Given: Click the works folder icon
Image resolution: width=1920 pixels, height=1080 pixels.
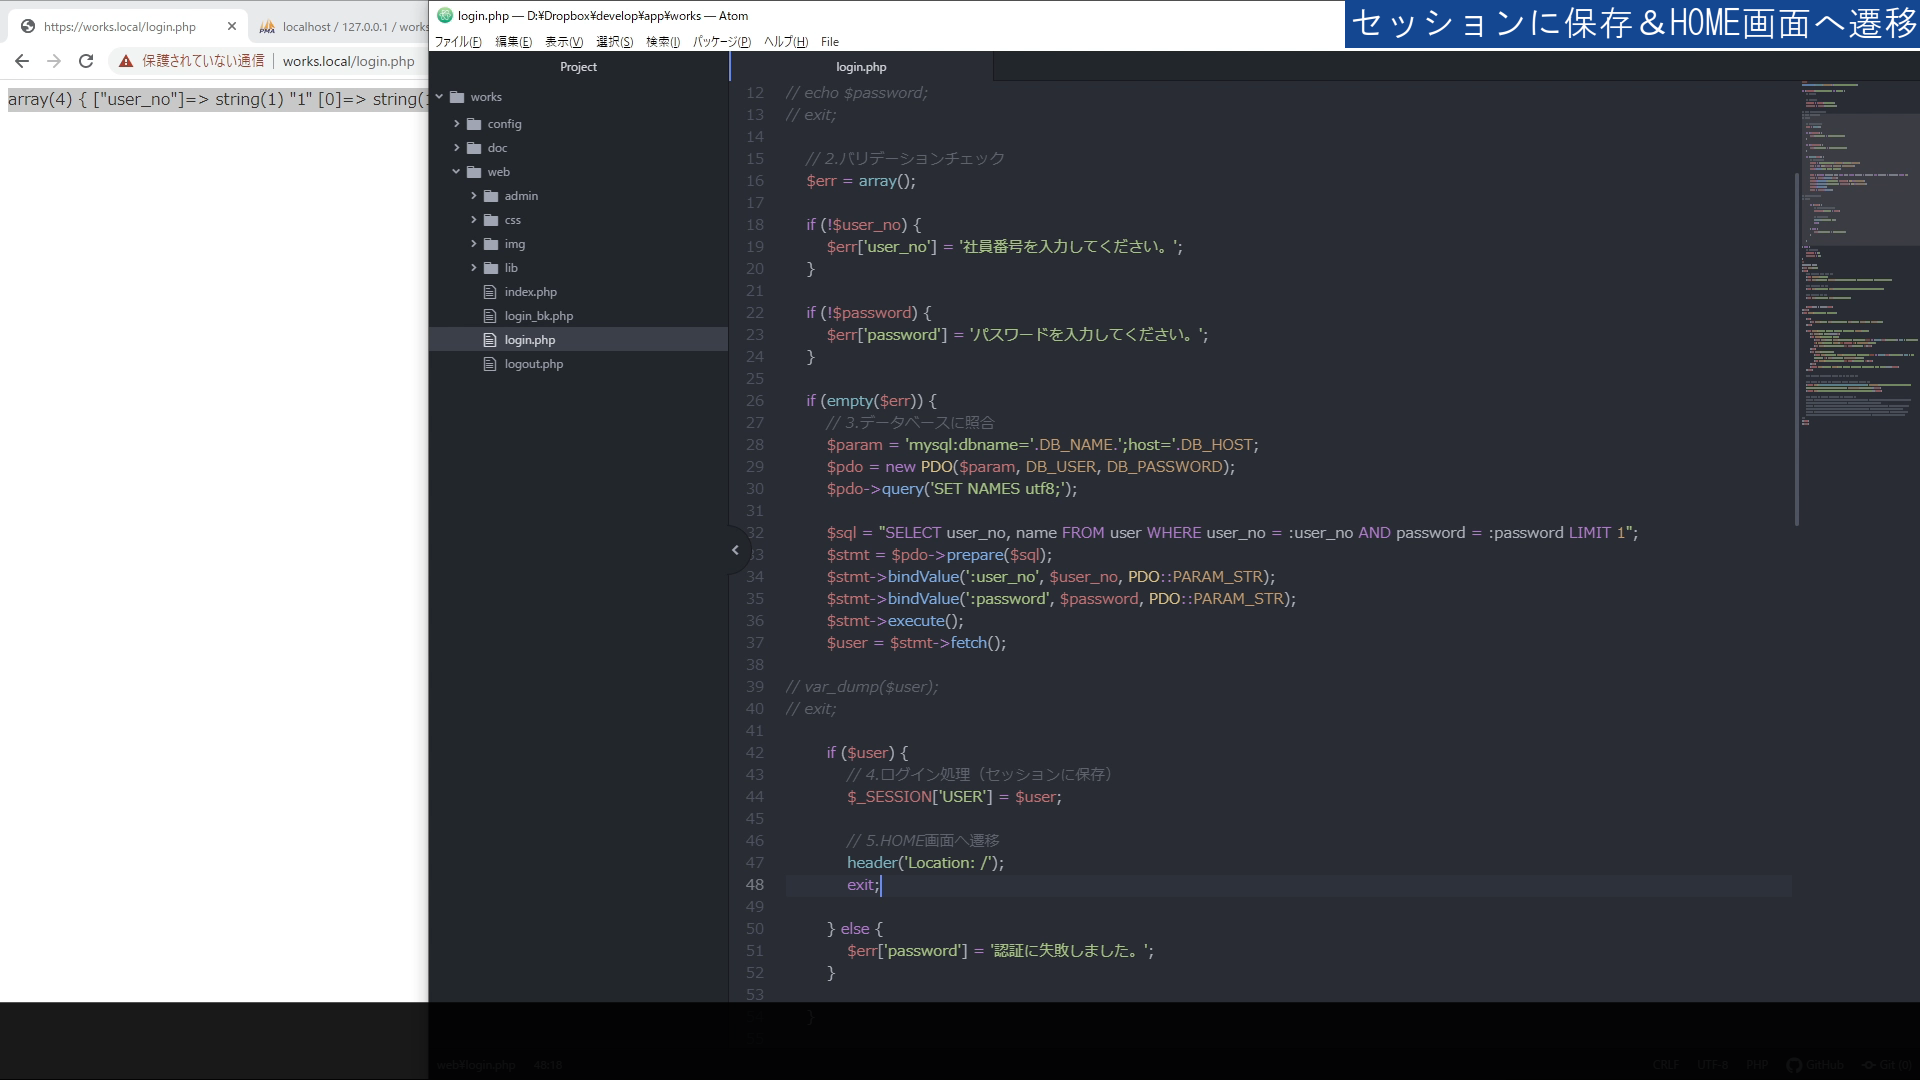Looking at the screenshot, I should [457, 97].
